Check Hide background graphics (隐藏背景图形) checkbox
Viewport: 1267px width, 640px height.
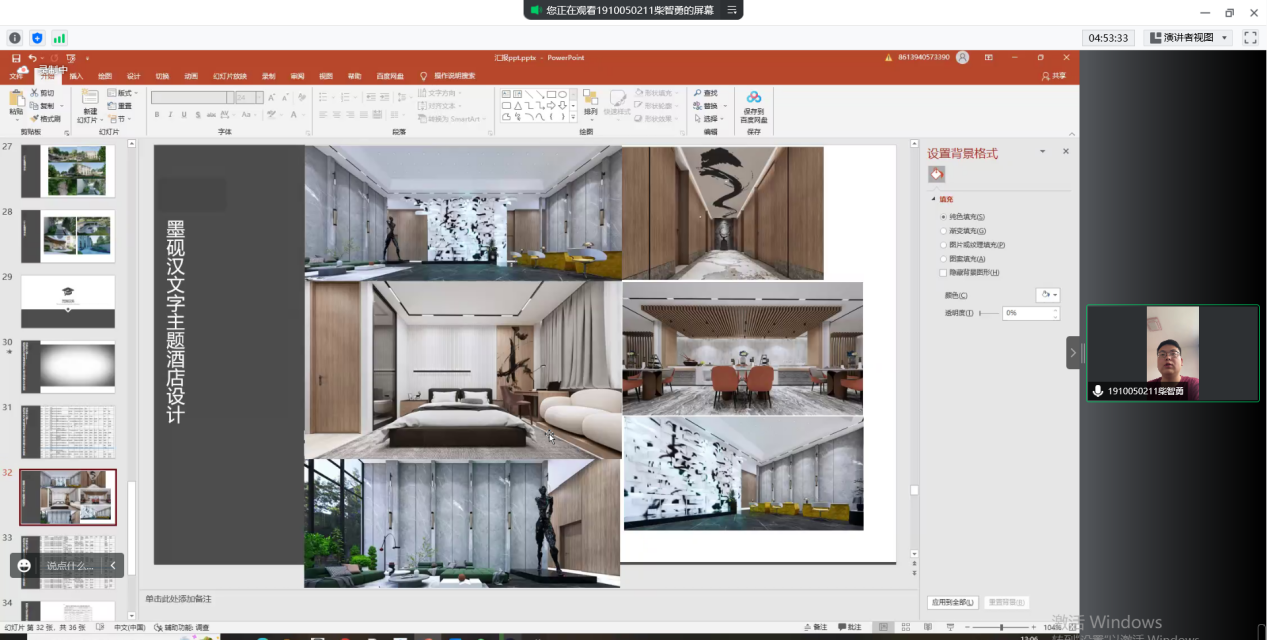pos(943,273)
